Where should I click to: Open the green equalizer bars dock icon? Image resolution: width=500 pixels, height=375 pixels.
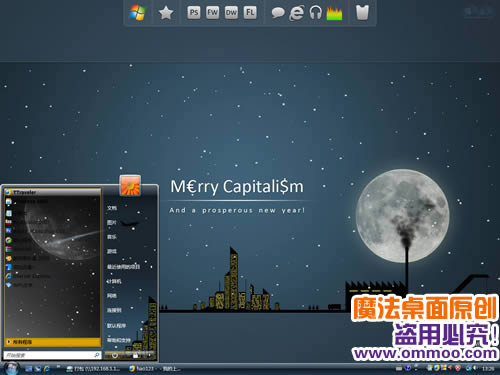click(x=334, y=13)
